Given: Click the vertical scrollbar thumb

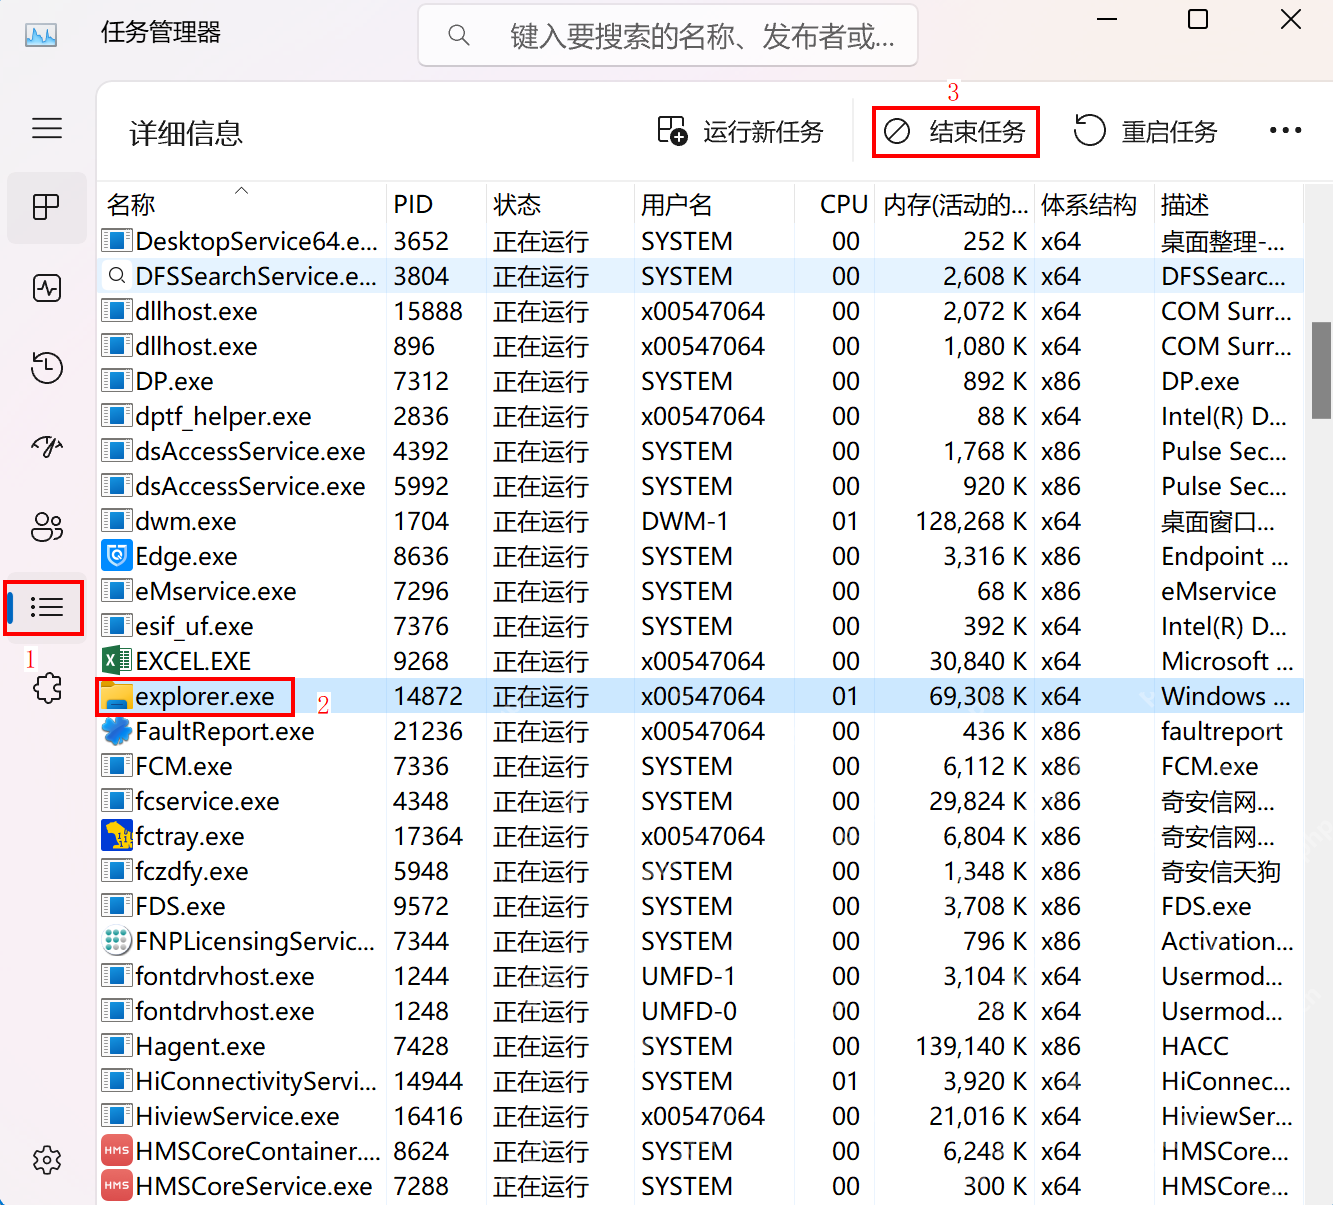Looking at the screenshot, I should (1321, 370).
